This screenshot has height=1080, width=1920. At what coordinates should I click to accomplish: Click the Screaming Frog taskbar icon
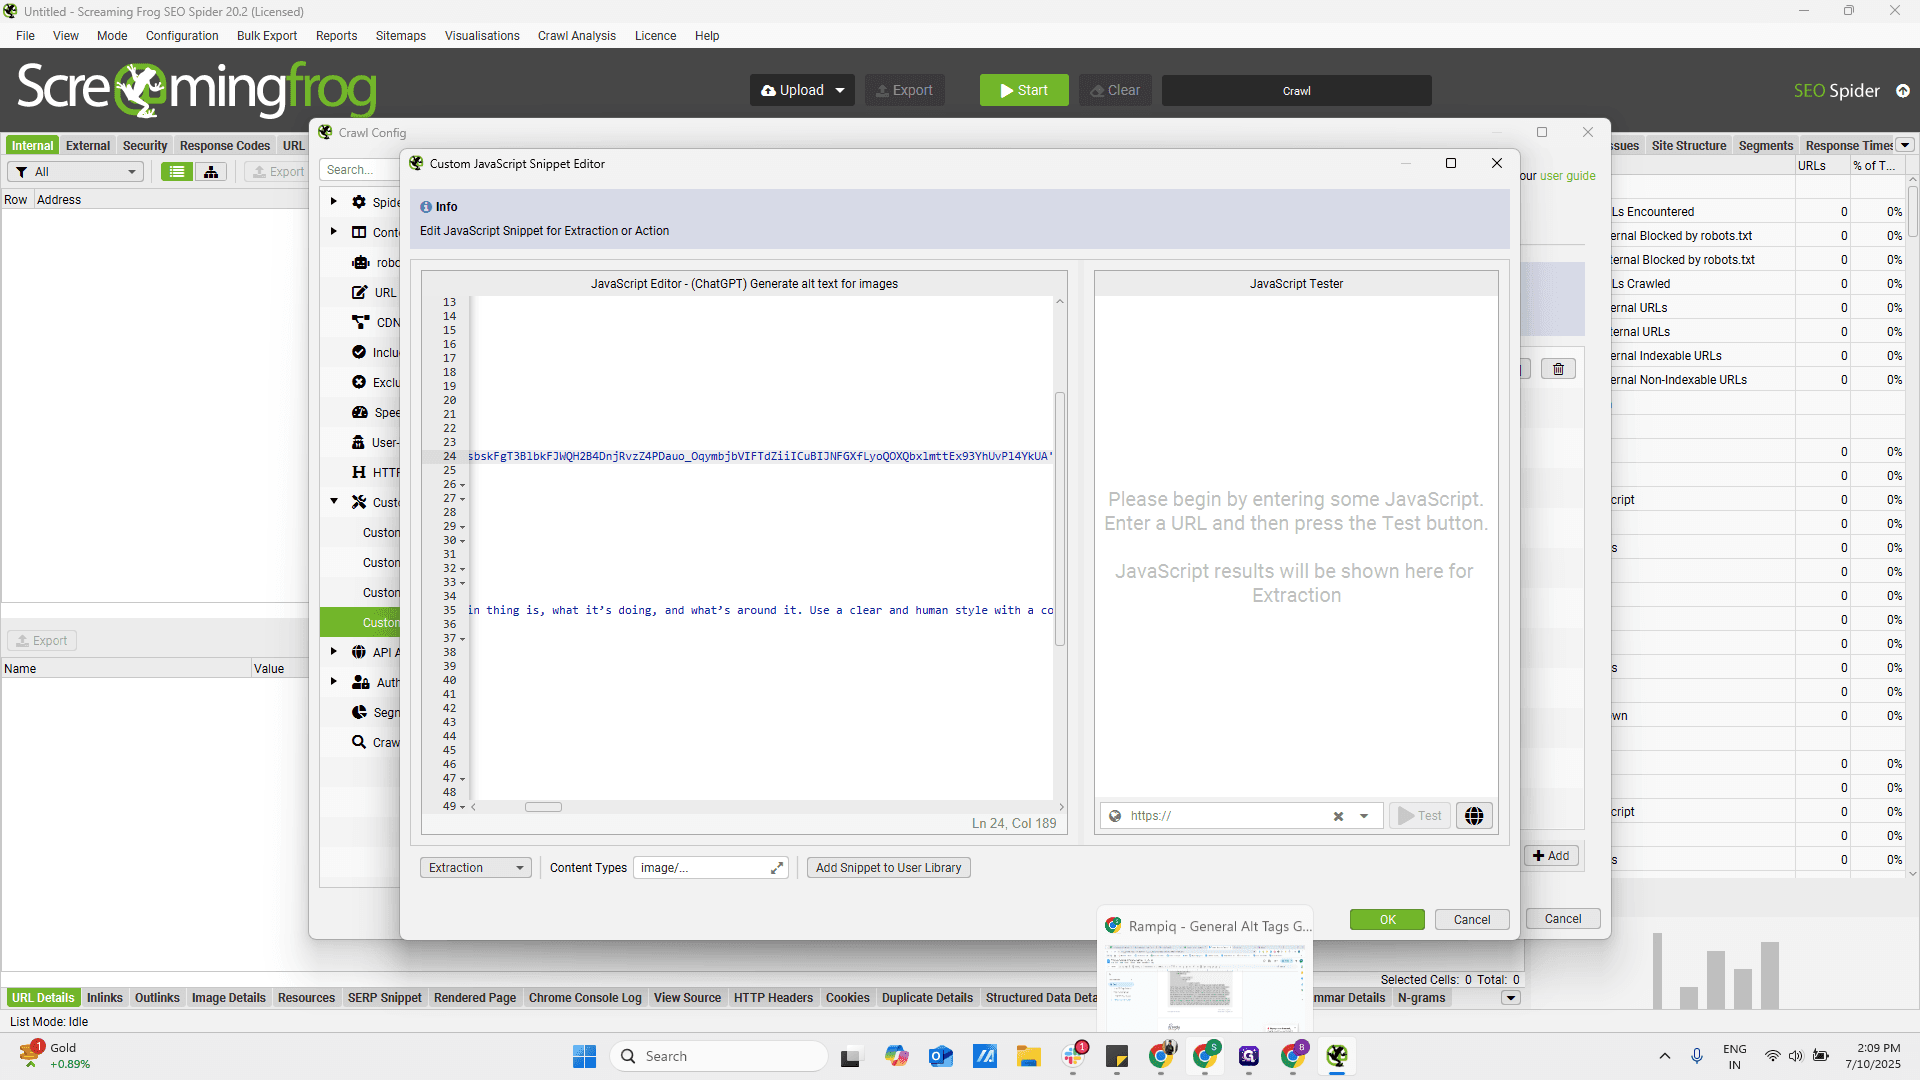[1337, 1056]
